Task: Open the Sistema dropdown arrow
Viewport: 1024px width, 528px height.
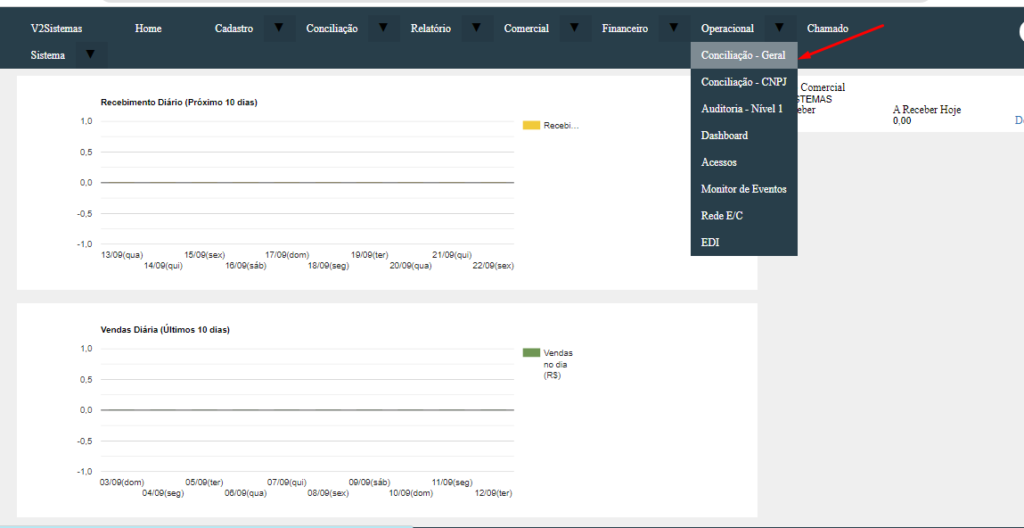Action: (90, 54)
